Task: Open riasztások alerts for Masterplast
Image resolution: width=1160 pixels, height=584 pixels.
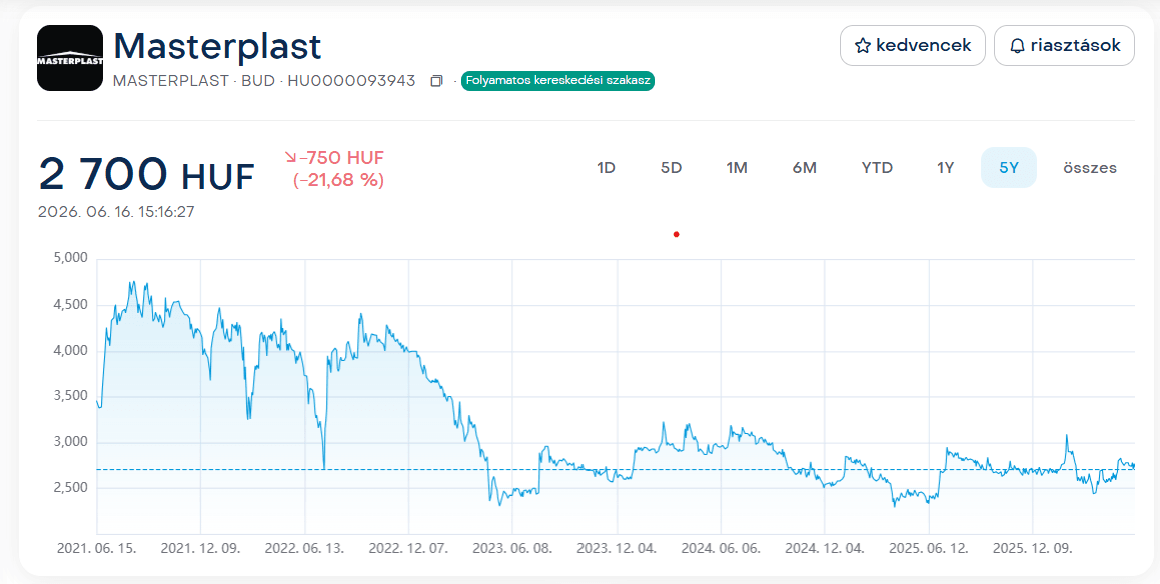Action: 1065,45
